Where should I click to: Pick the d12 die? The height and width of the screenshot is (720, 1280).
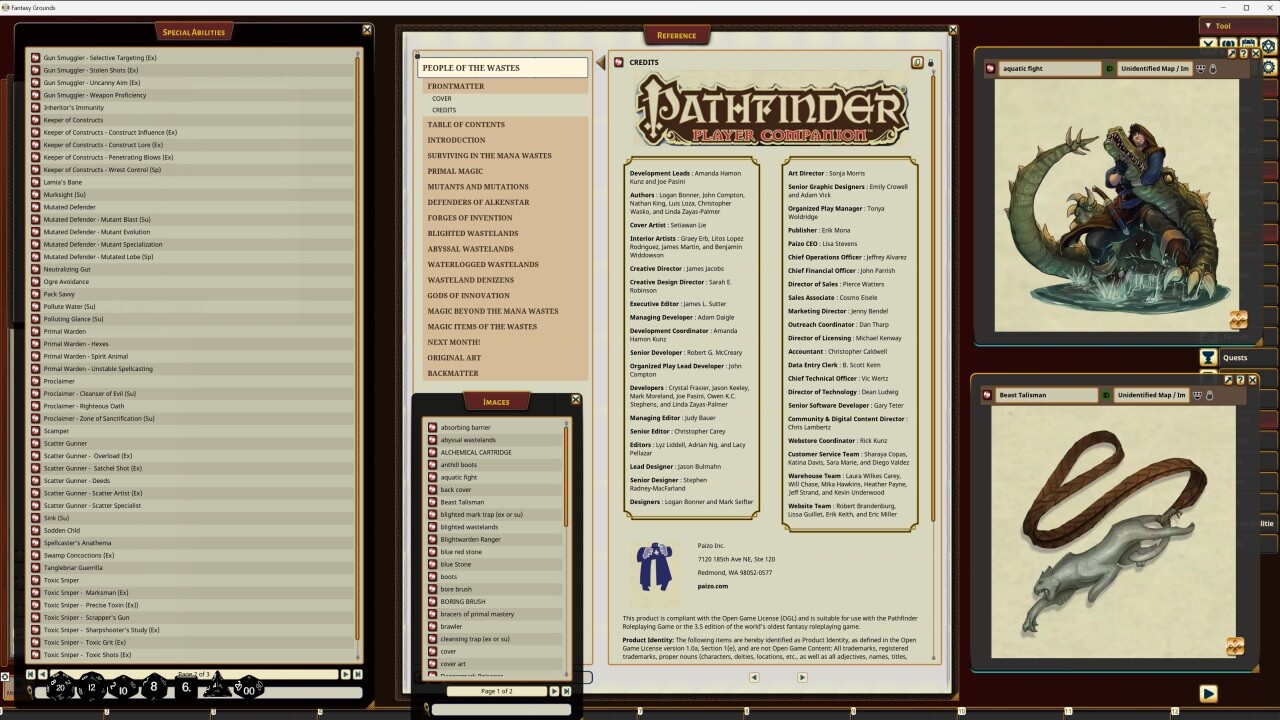92,688
